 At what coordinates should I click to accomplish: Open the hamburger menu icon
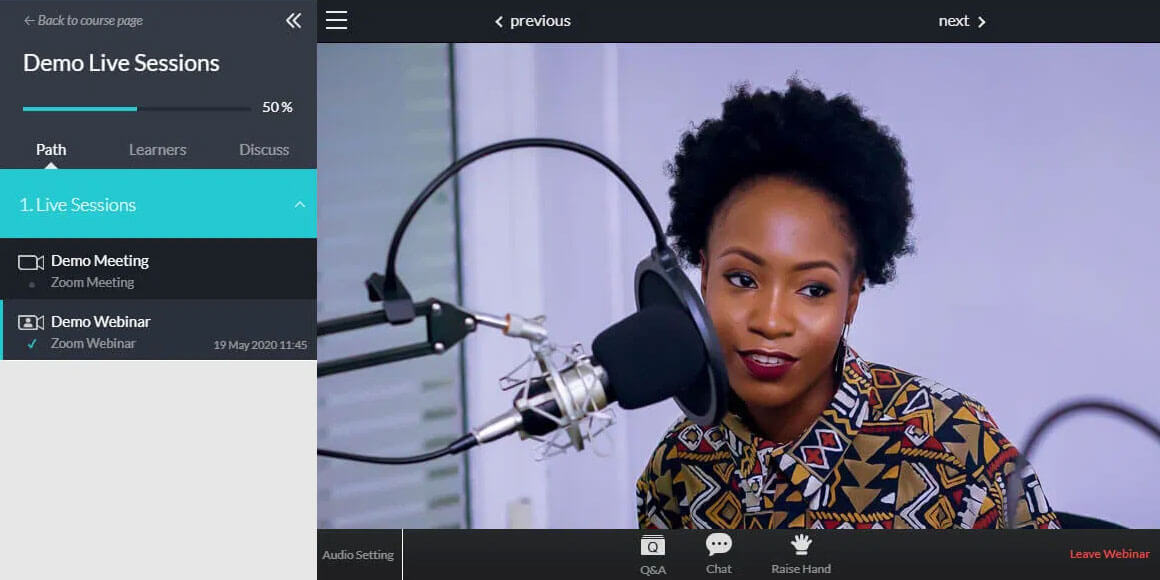(x=336, y=21)
